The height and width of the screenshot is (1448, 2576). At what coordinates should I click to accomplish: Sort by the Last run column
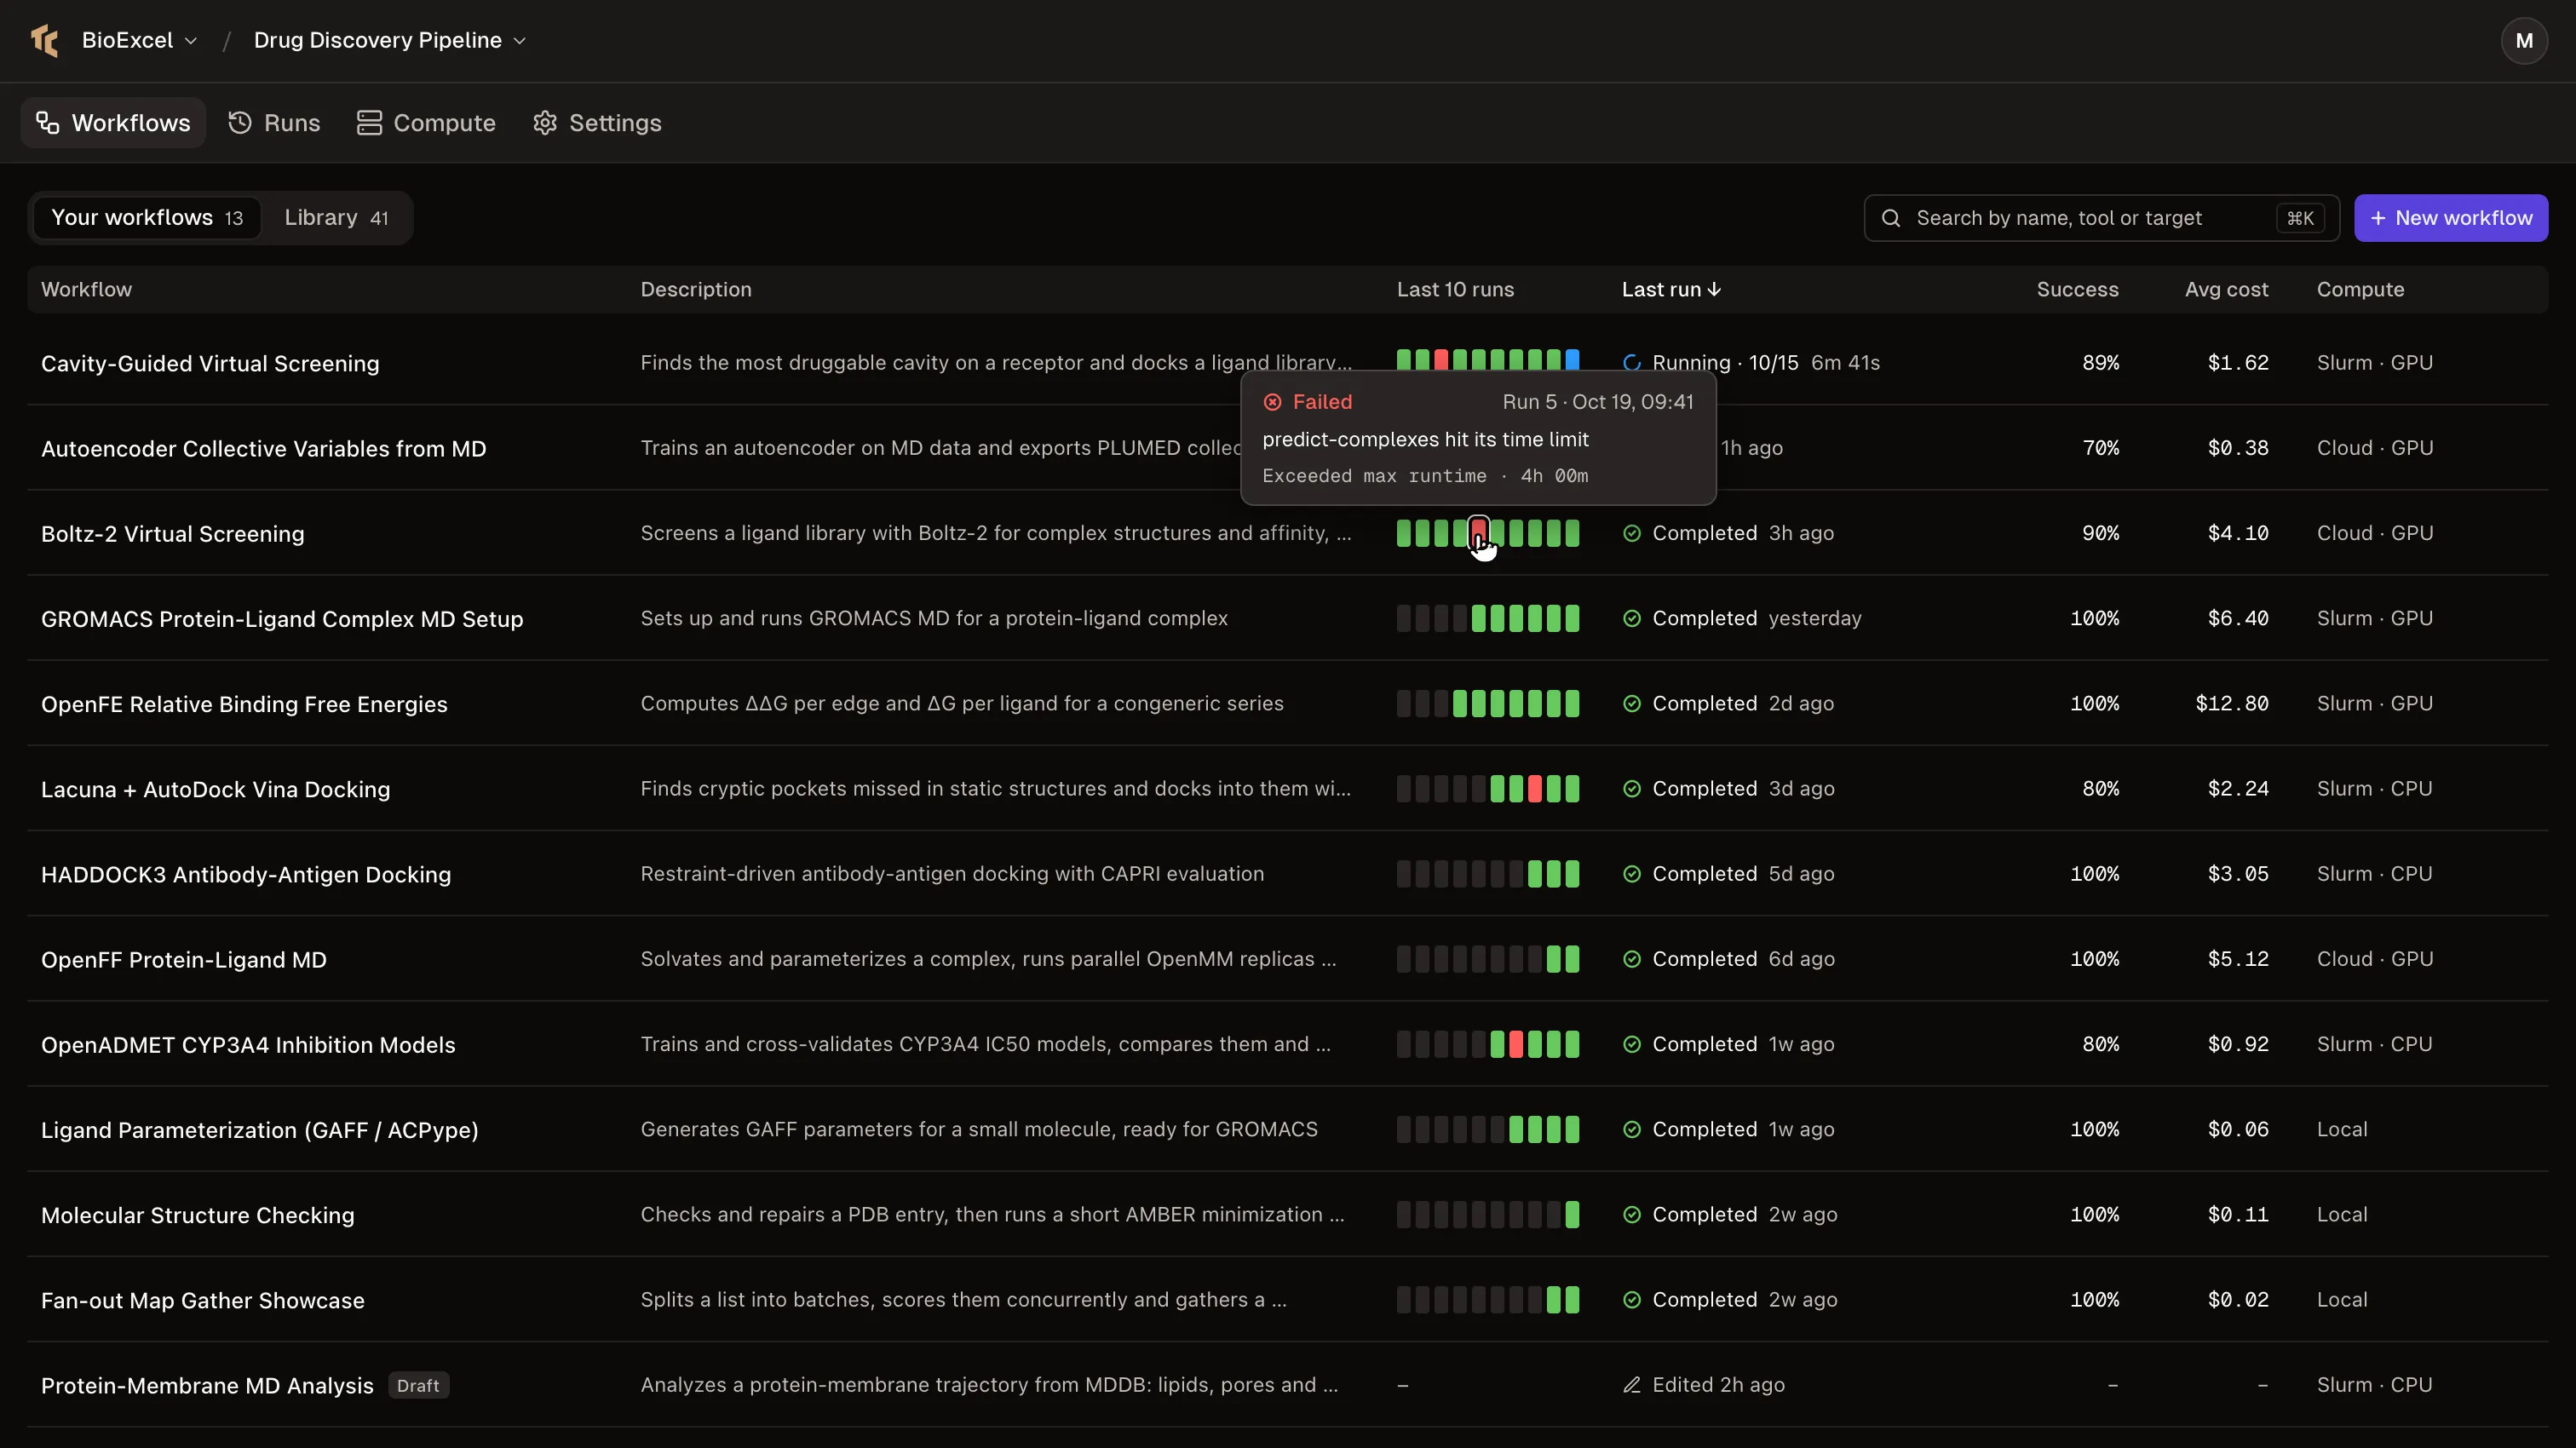tap(1671, 290)
